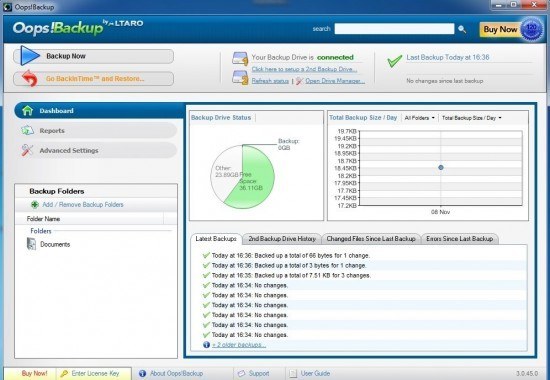Click Go BackInTime and Restore button
The width and height of the screenshot is (550, 380).
(x=93, y=79)
